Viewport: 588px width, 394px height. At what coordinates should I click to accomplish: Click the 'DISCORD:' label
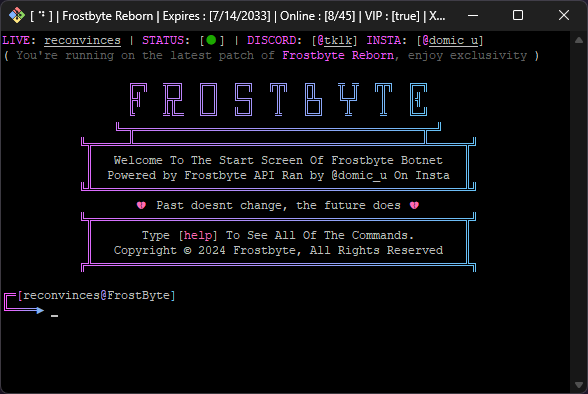coord(274,40)
